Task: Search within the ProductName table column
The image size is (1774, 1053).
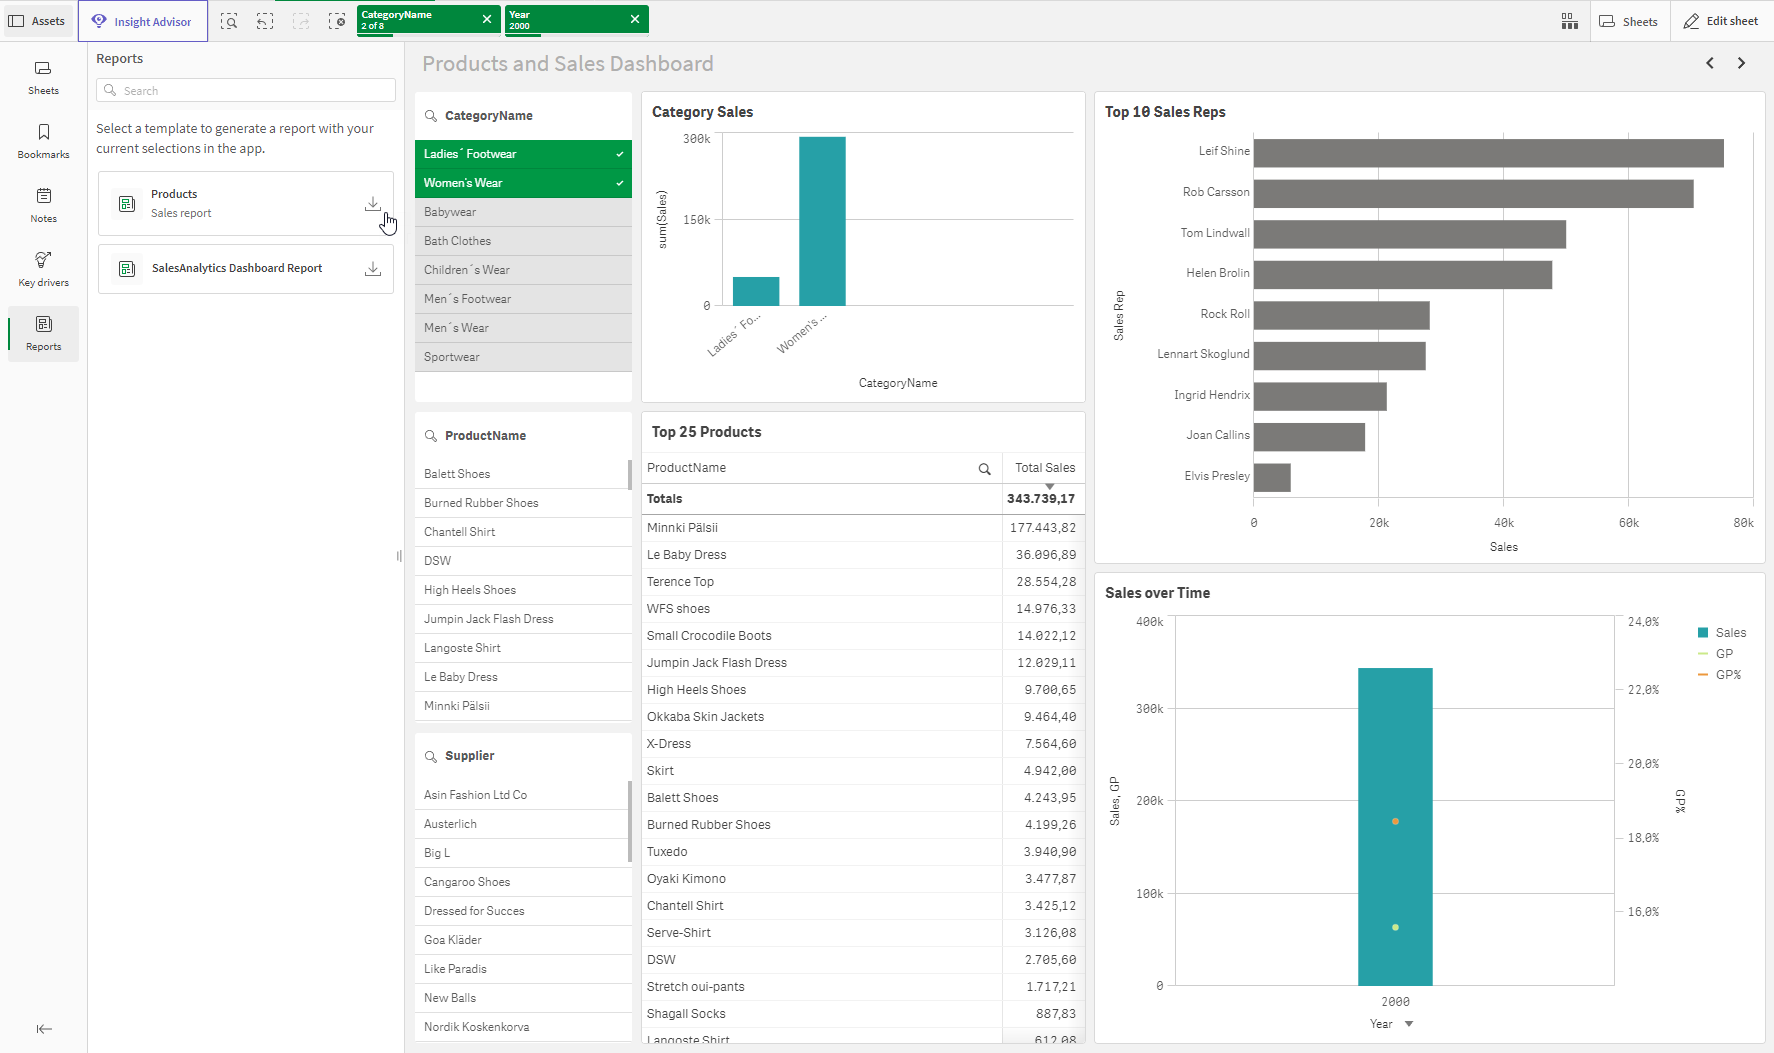Action: click(984, 469)
